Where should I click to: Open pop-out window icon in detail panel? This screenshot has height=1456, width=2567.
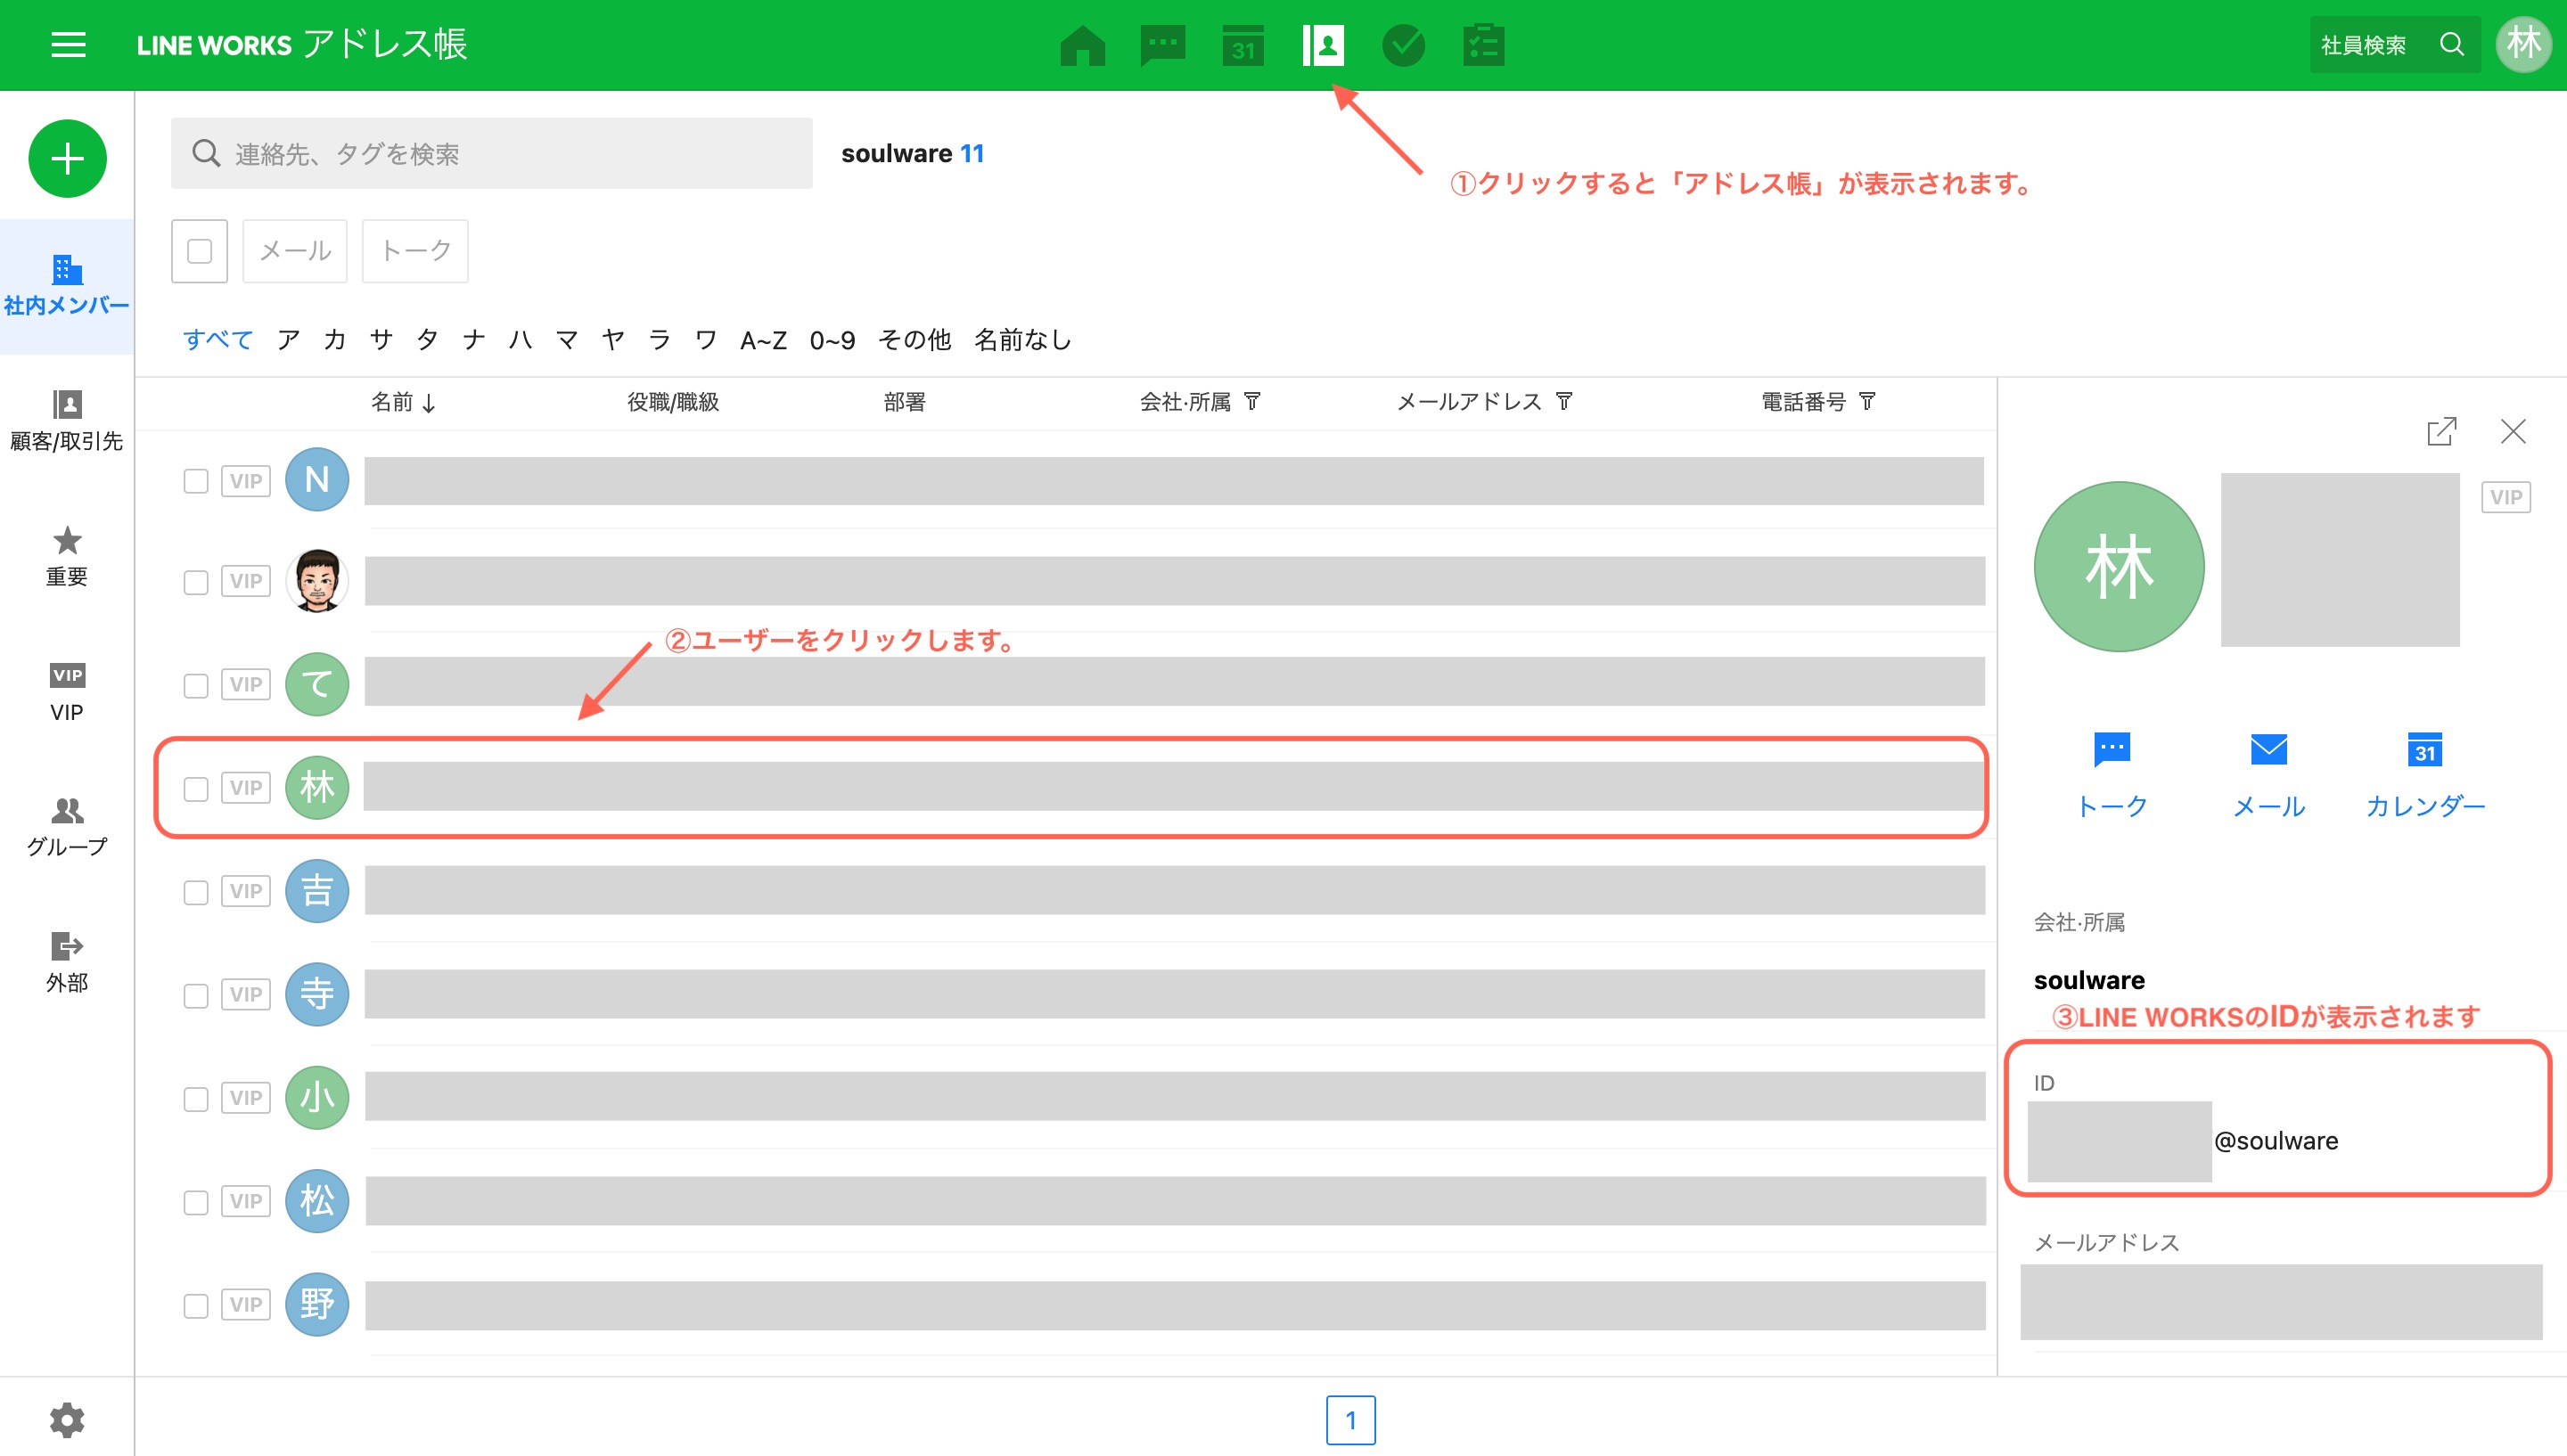click(2441, 431)
